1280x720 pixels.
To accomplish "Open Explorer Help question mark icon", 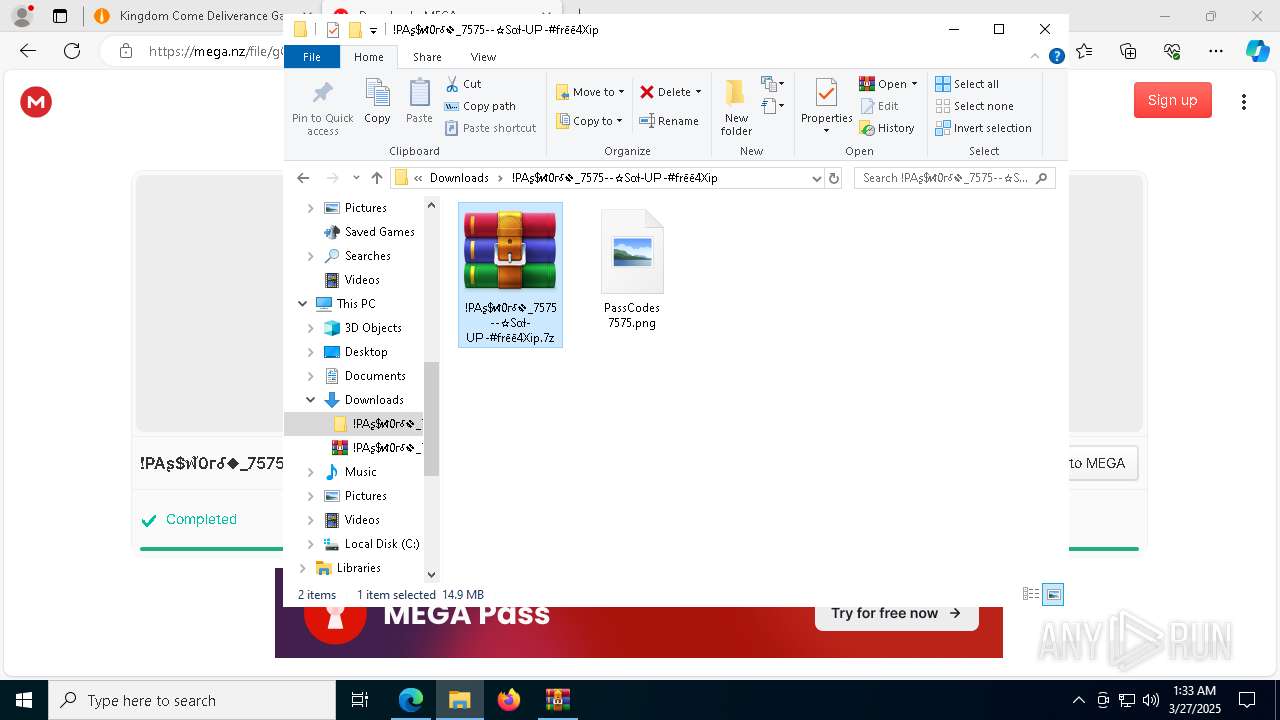I will [1056, 57].
